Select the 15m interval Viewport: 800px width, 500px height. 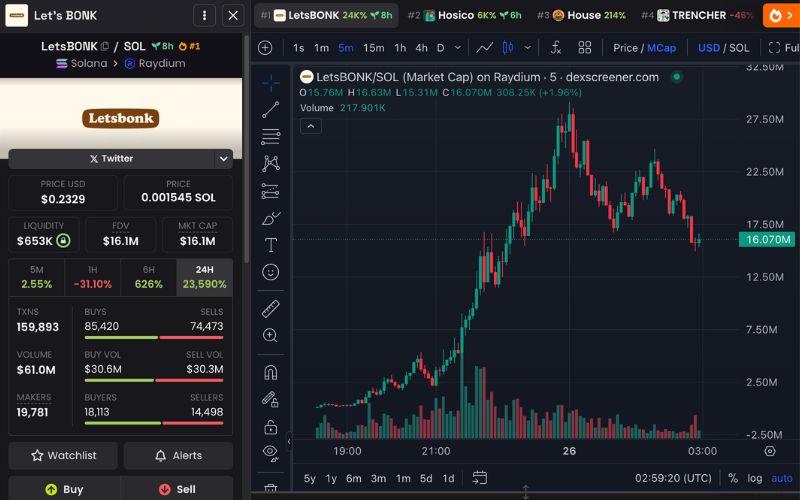374,48
